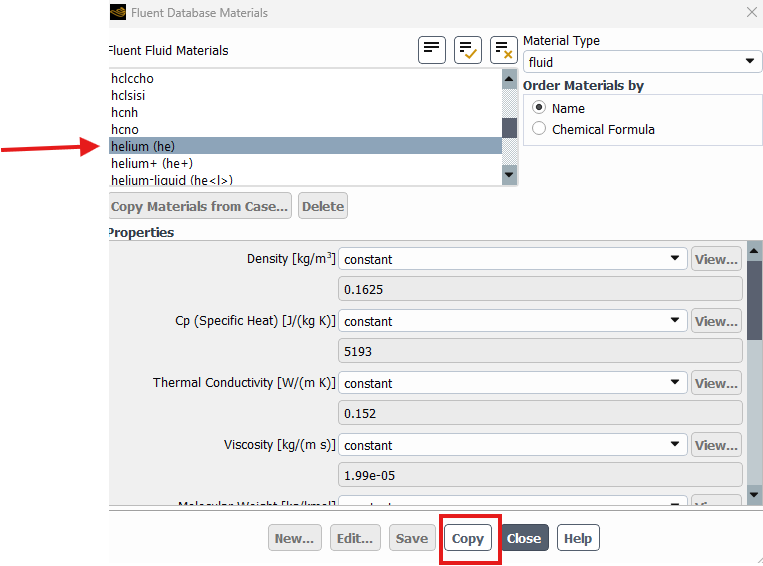Click the Fluent logo in title bar

[x=118, y=12]
